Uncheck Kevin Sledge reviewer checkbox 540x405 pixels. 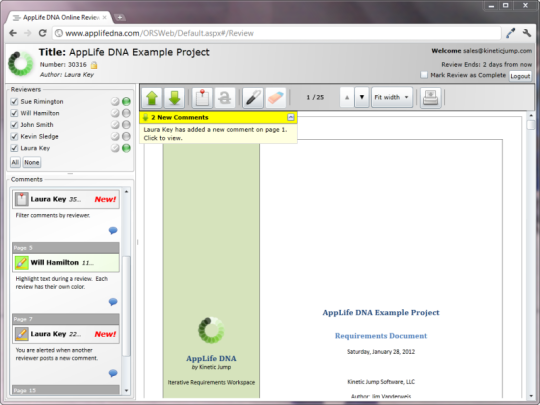(14, 136)
